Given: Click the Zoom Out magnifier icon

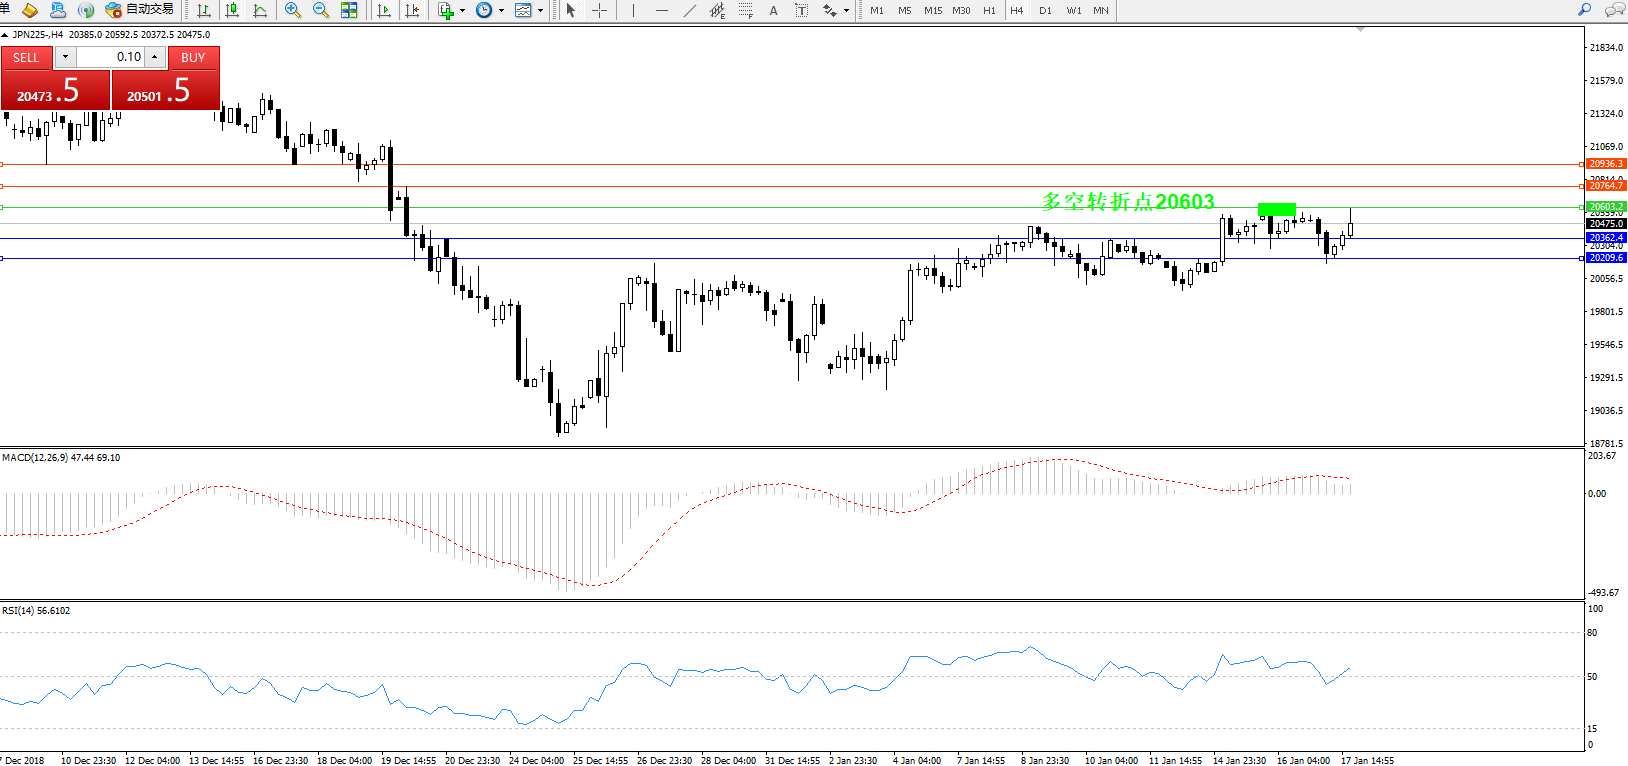Looking at the screenshot, I should pyautogui.click(x=321, y=10).
